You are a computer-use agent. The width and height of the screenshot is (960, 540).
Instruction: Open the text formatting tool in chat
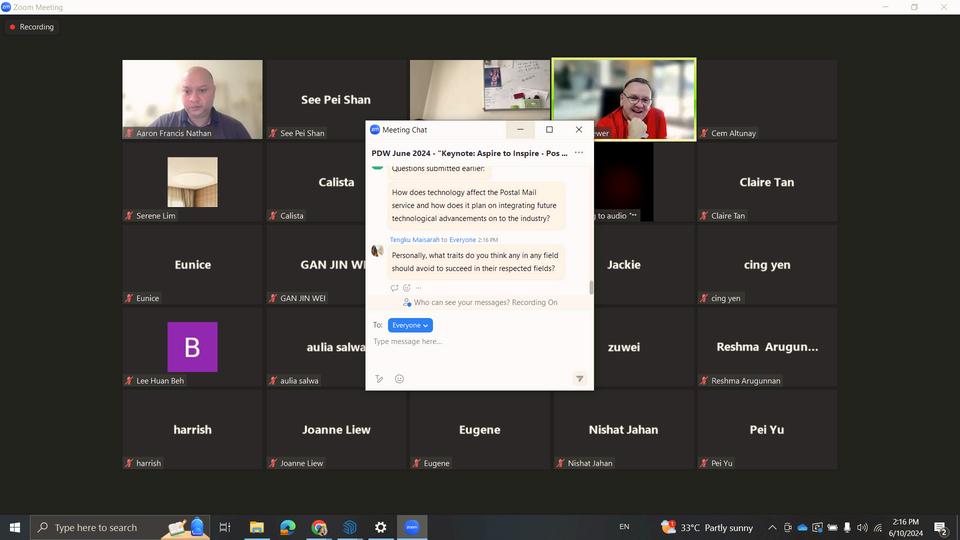[x=379, y=379]
